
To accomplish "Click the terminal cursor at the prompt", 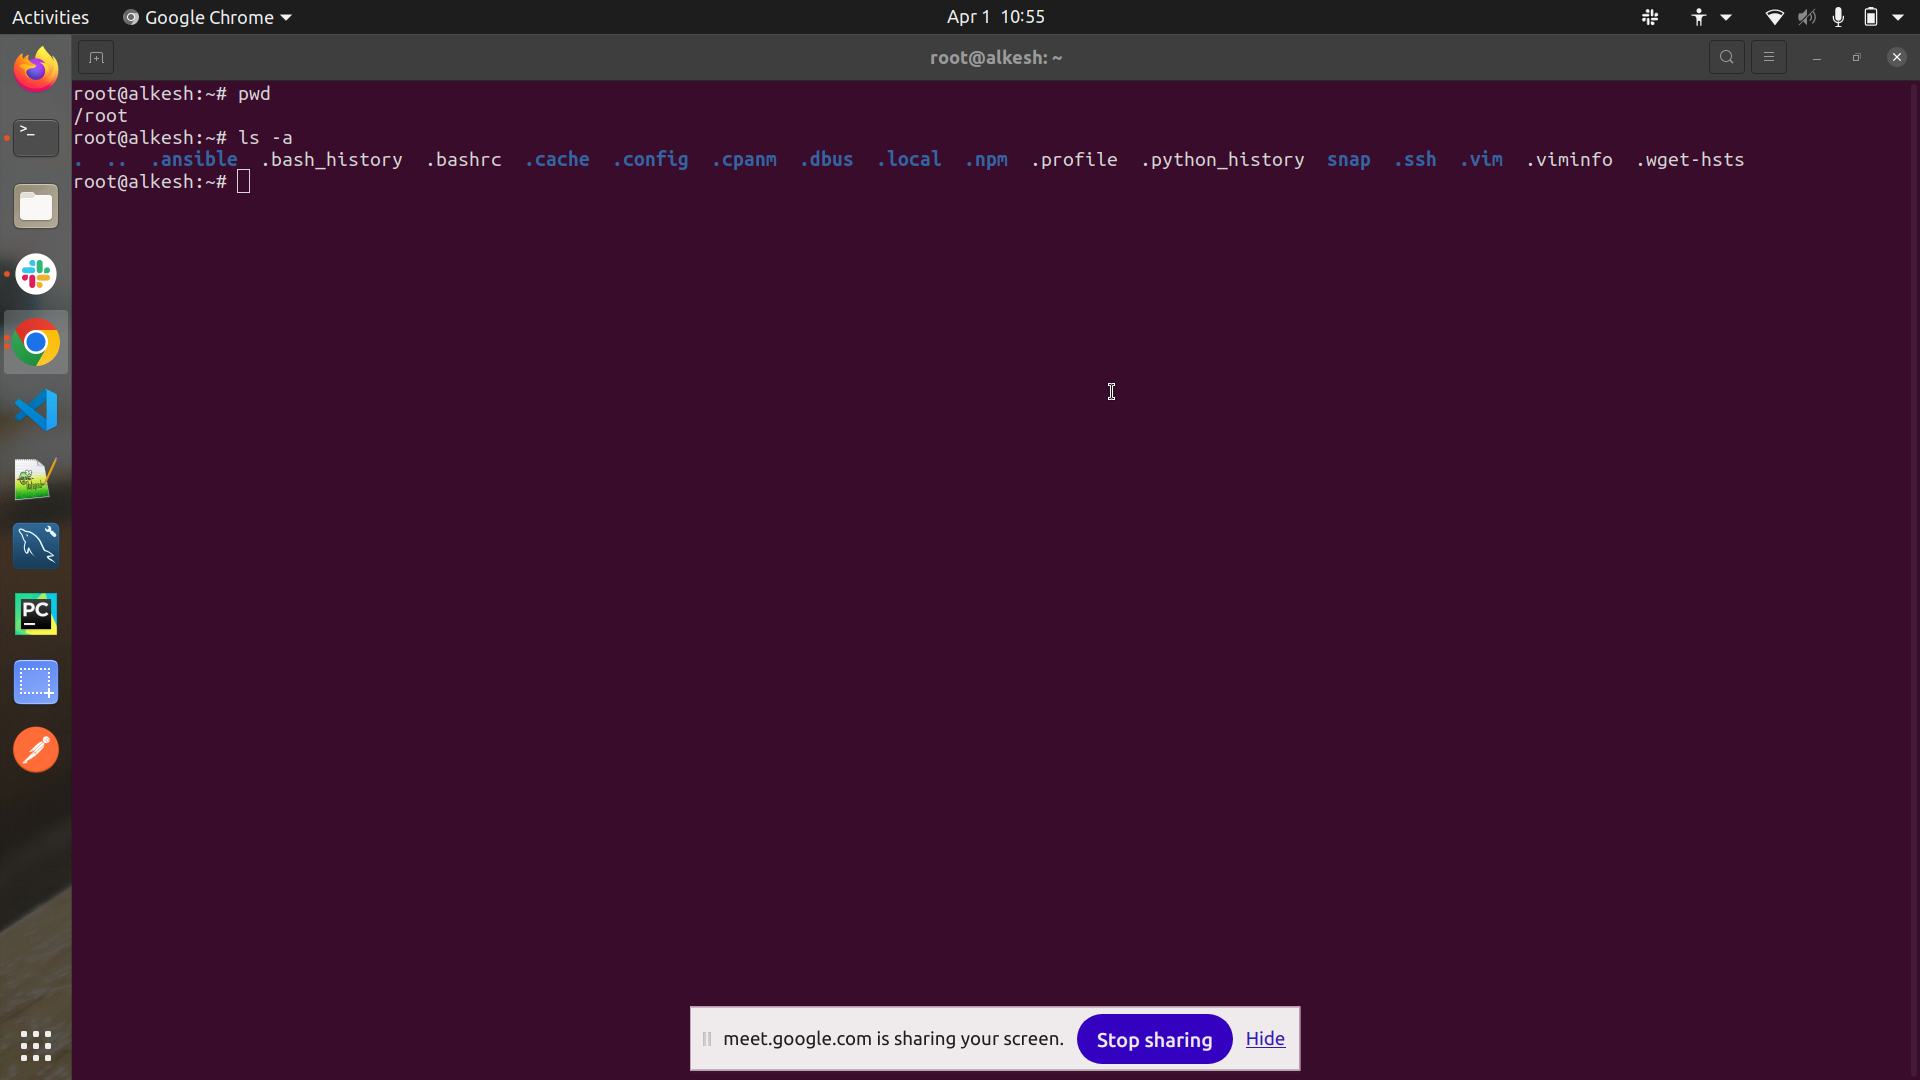I will point(243,181).
